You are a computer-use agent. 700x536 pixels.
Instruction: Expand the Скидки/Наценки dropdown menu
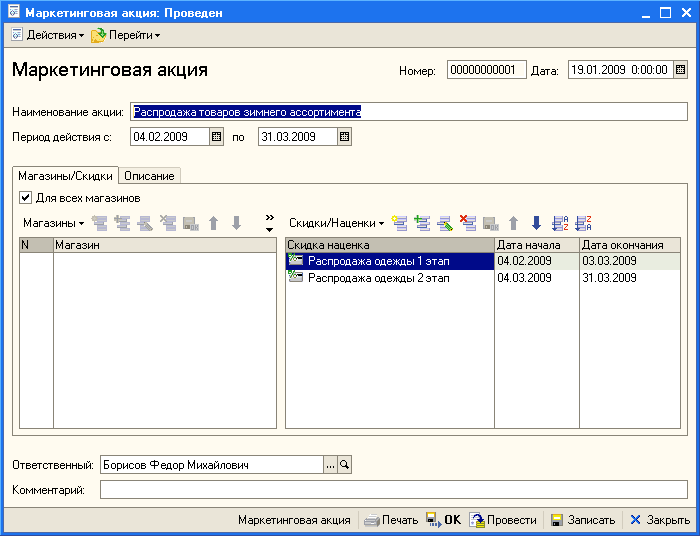tap(336, 223)
